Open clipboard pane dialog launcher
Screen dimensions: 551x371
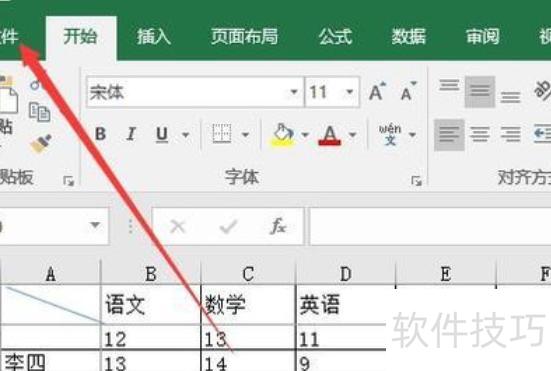pos(69,181)
